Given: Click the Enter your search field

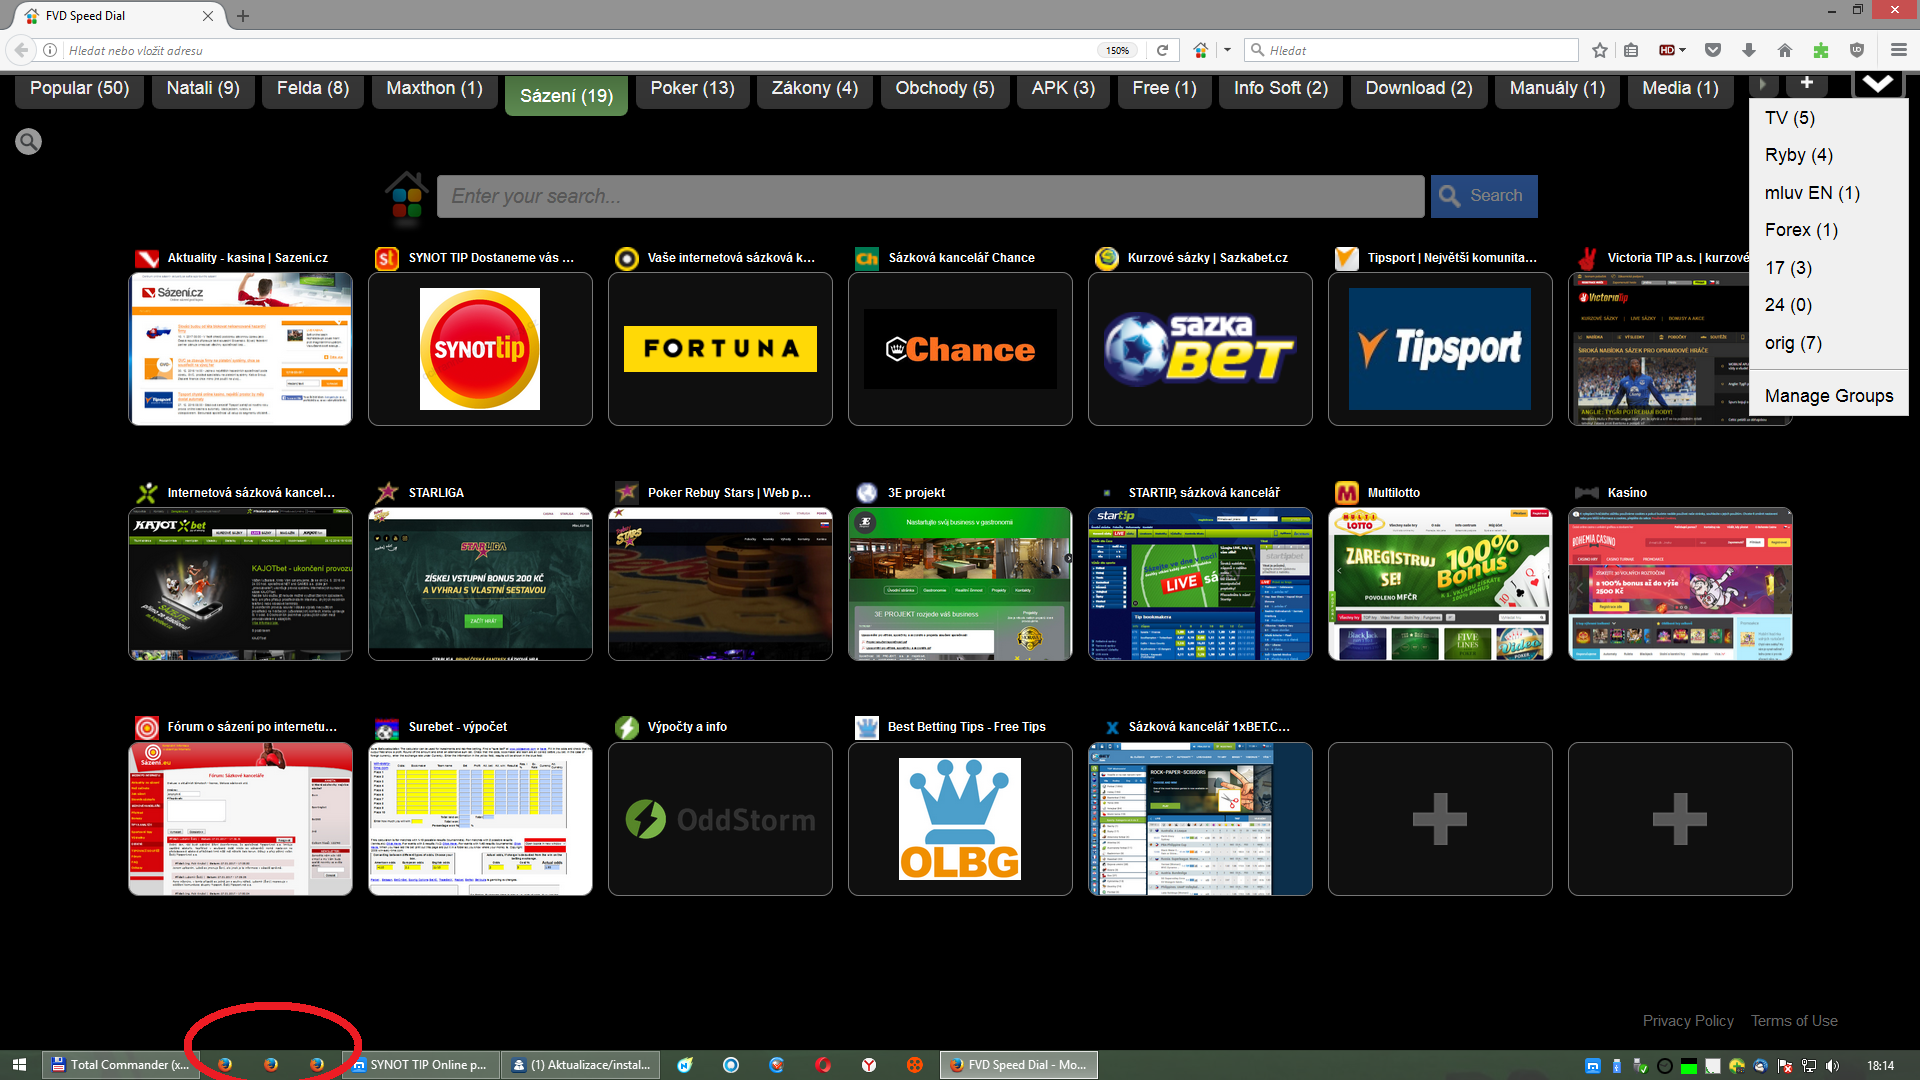Looking at the screenshot, I should tap(930, 196).
